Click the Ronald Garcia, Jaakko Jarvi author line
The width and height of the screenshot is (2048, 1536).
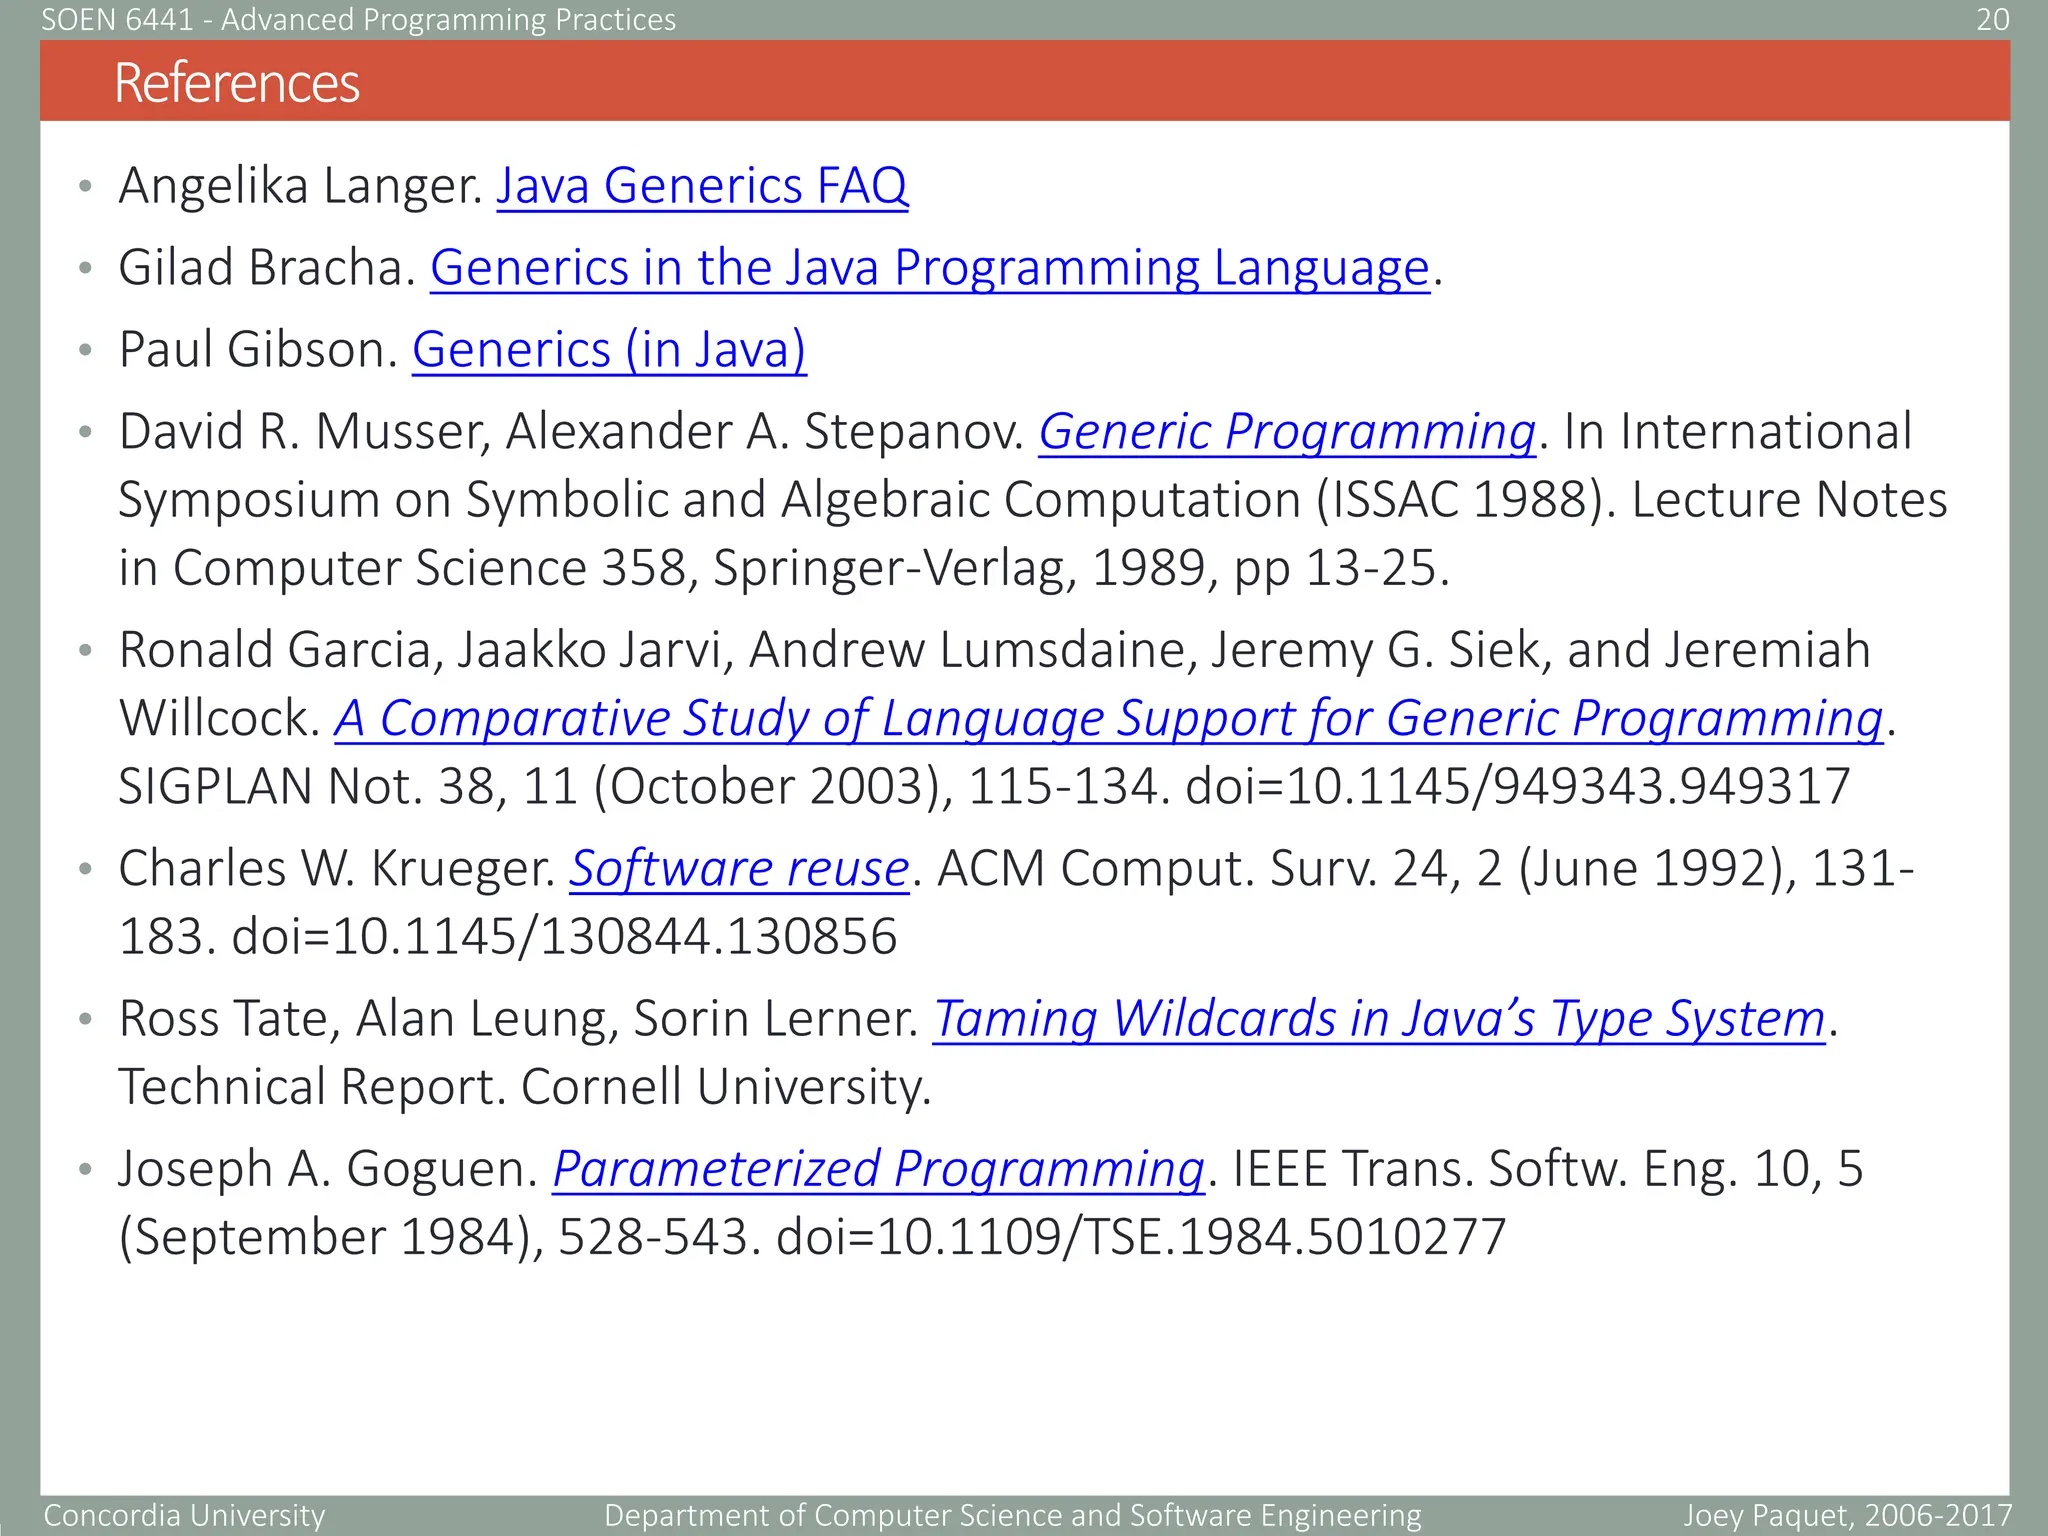coord(994,650)
